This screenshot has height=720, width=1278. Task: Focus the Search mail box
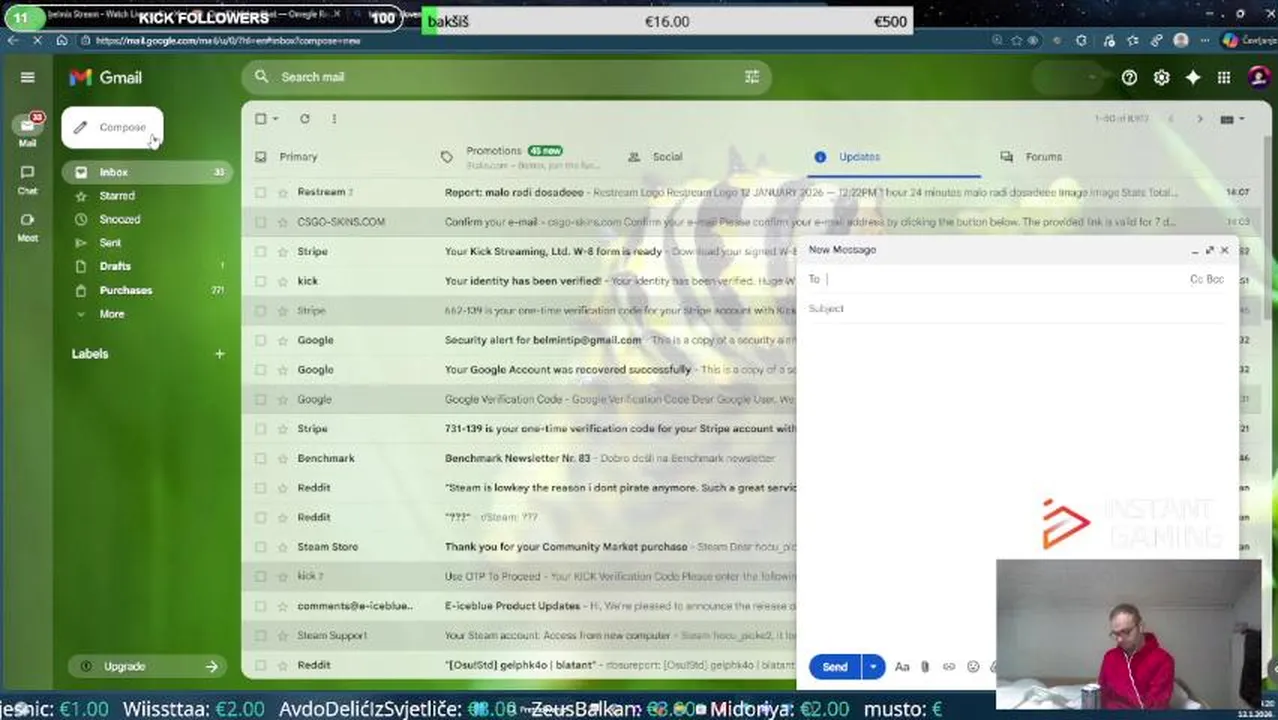(x=505, y=77)
